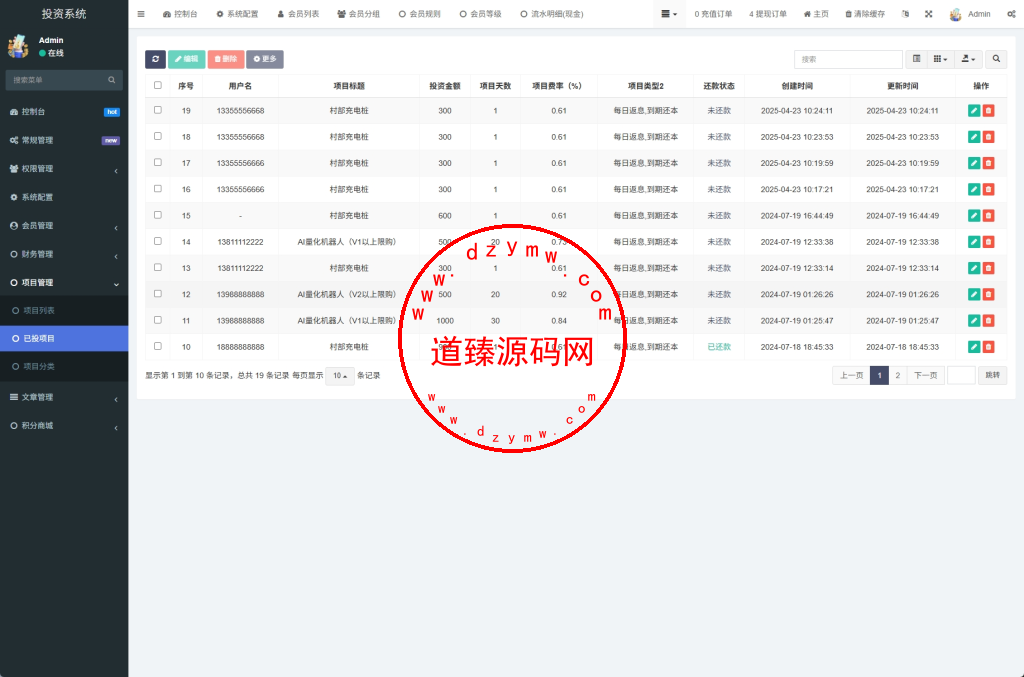The width and height of the screenshot is (1024, 677).
Task: Delete row 11 with red trash icon
Action: [989, 321]
